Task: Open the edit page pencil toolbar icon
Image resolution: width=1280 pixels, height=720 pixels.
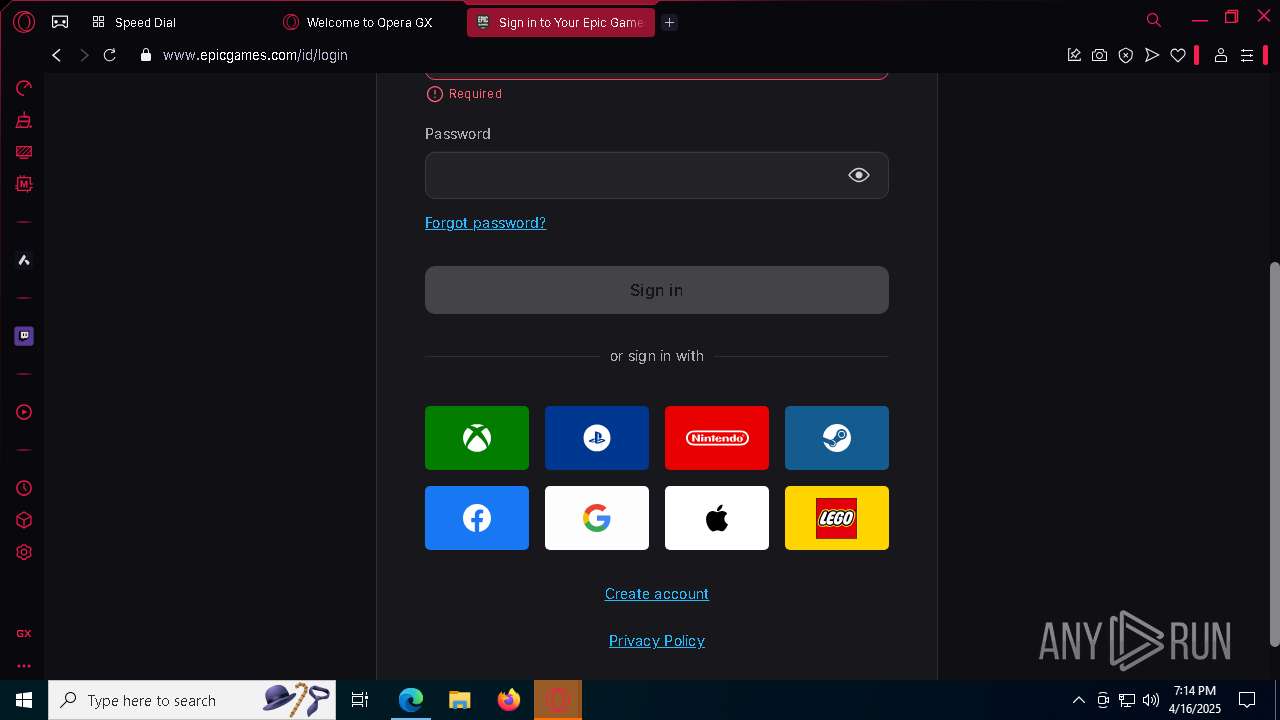Action: (1074, 55)
